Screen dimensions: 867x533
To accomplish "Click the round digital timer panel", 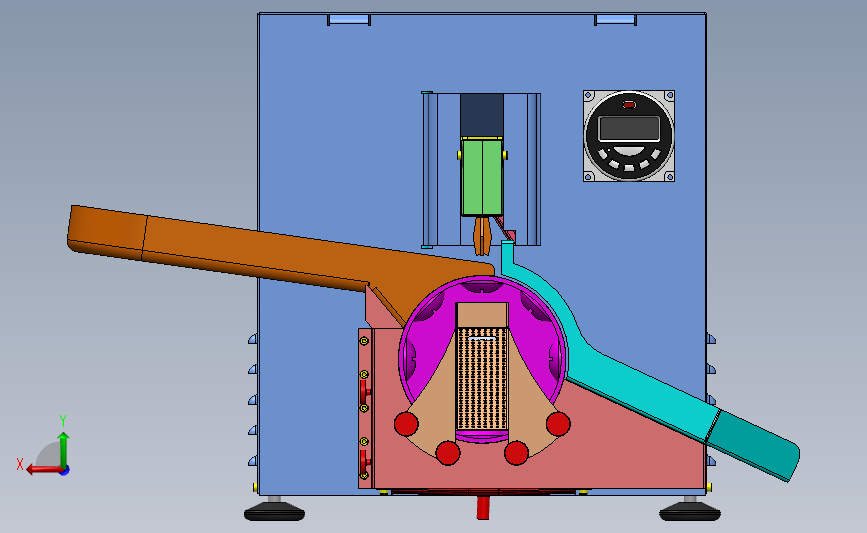I will [x=629, y=136].
